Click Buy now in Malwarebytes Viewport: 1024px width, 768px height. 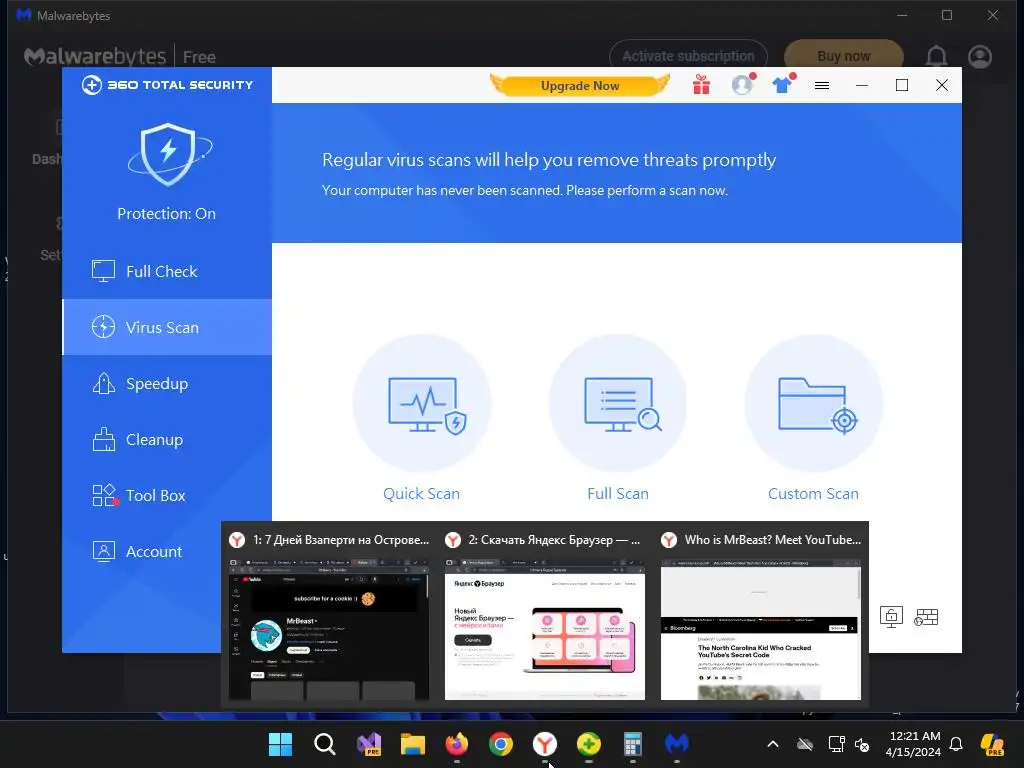[844, 57]
